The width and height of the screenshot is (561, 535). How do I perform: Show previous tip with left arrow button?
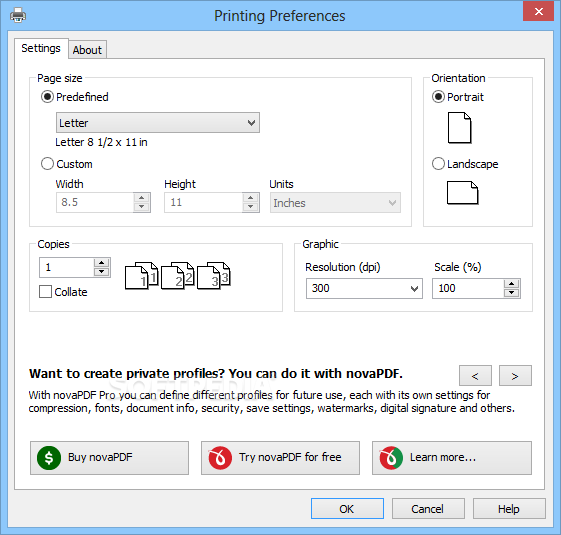click(x=475, y=375)
